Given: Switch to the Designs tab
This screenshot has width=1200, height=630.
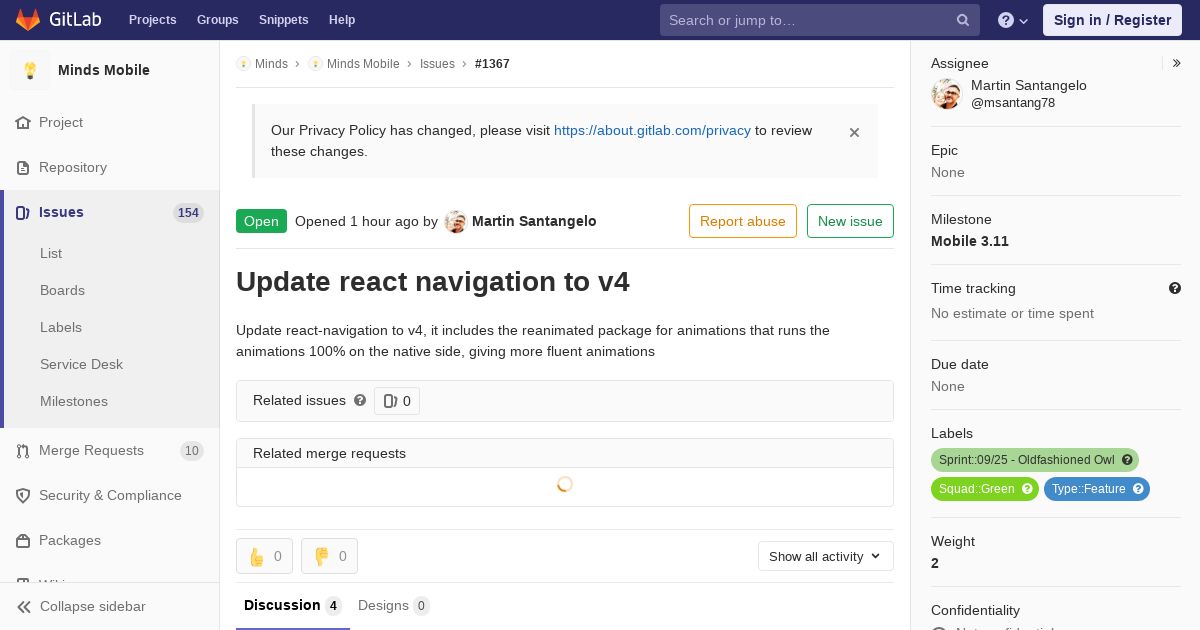Looking at the screenshot, I should pos(394,605).
